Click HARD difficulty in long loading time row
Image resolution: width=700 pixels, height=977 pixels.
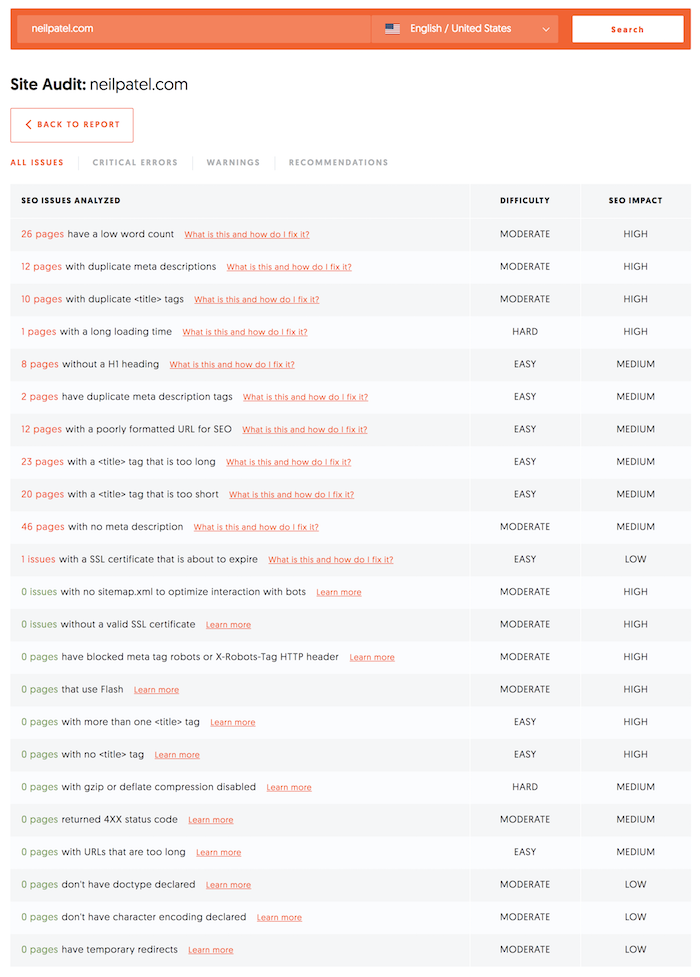coord(525,331)
